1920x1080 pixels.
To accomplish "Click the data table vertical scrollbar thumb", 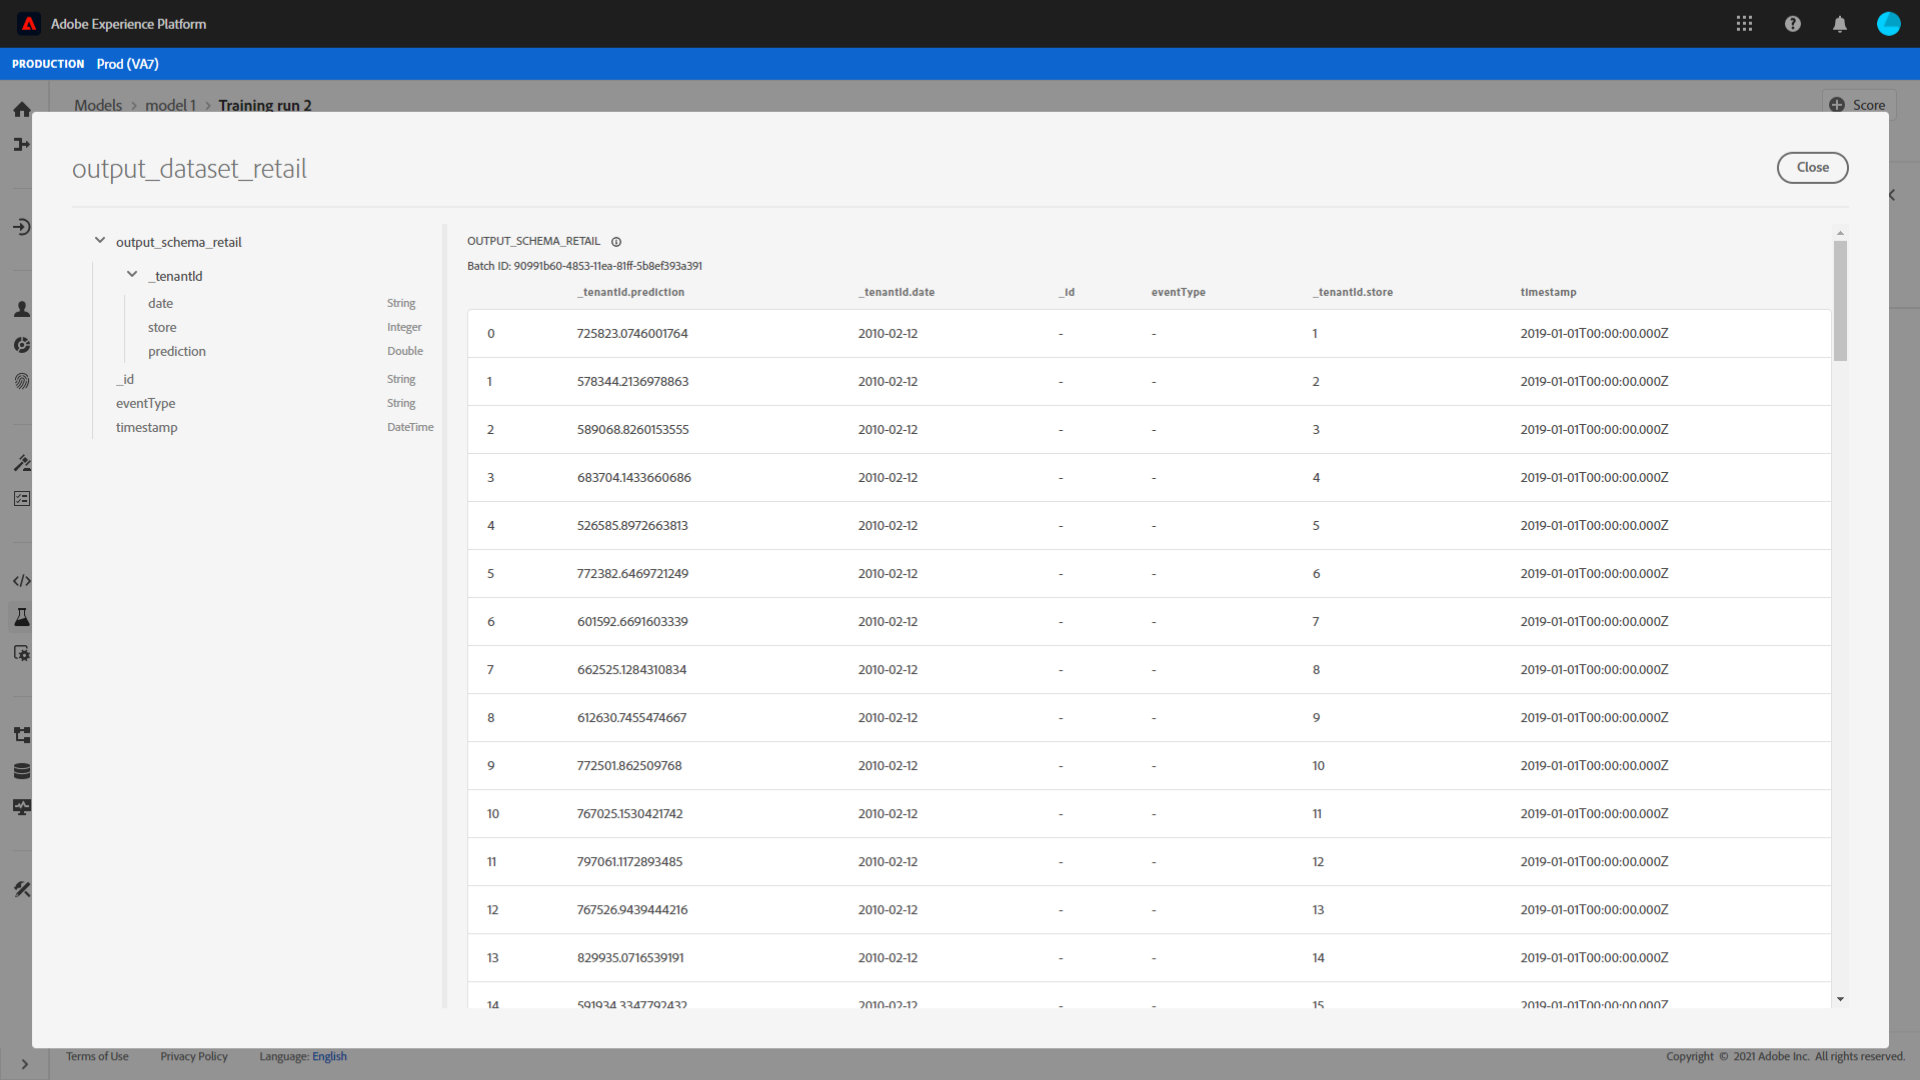I will point(1840,300).
